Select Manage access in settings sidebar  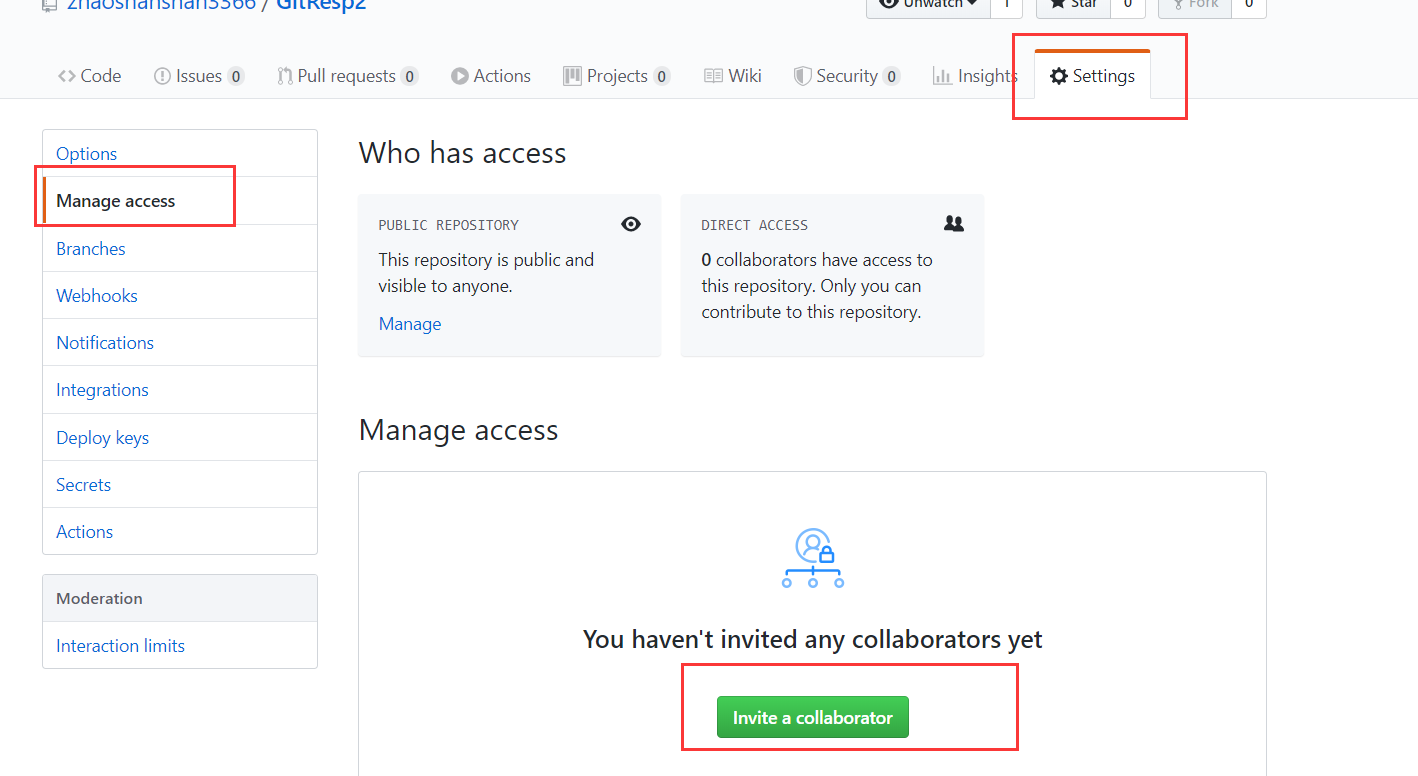(x=180, y=201)
